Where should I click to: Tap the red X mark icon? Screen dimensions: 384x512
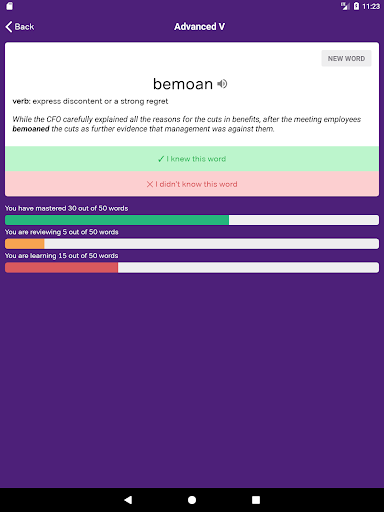[x=150, y=184]
